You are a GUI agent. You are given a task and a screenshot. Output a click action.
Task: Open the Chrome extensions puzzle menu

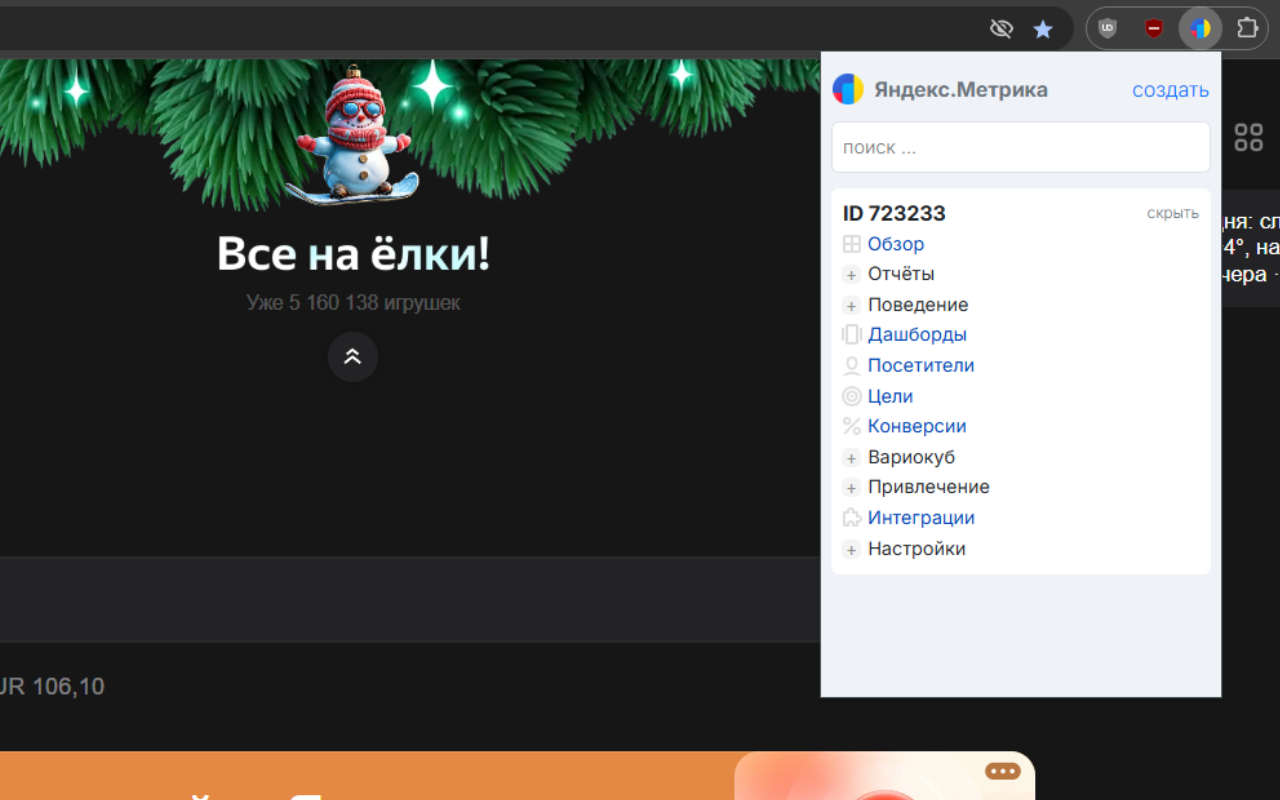[x=1247, y=28]
